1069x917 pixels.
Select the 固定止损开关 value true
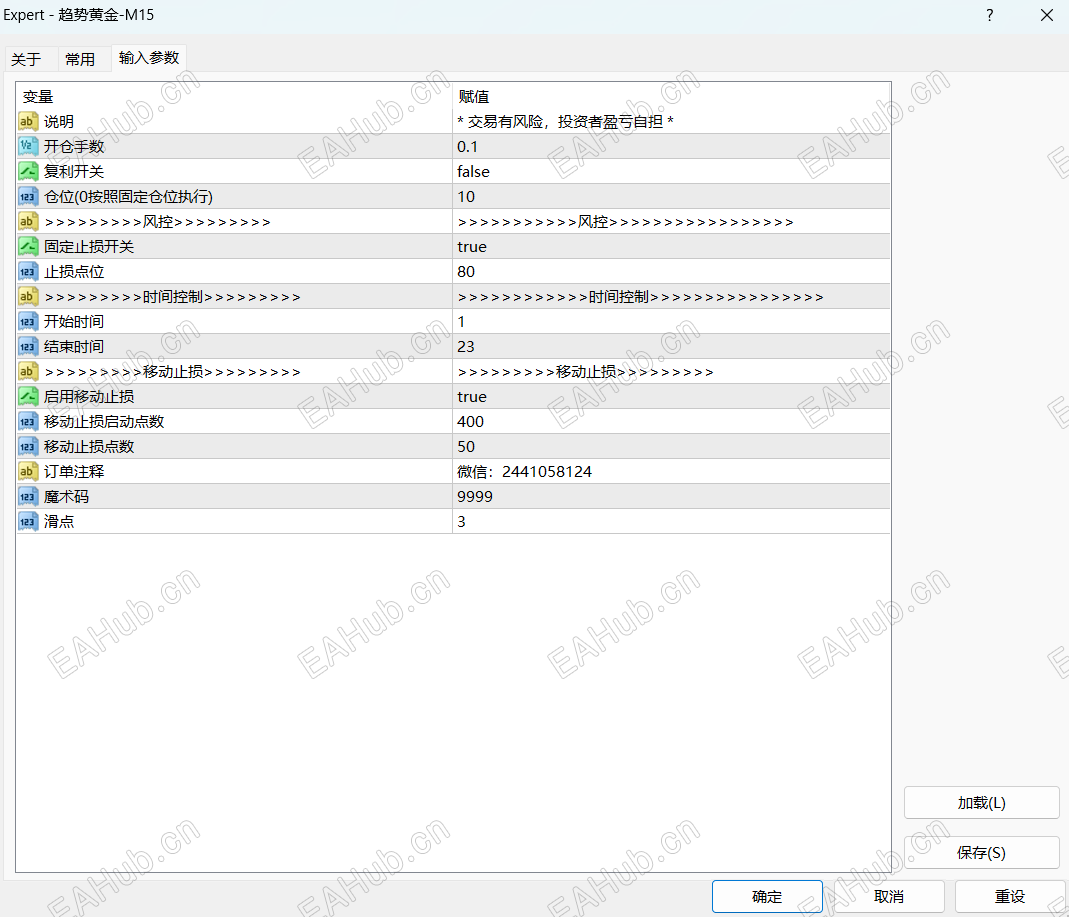point(472,246)
